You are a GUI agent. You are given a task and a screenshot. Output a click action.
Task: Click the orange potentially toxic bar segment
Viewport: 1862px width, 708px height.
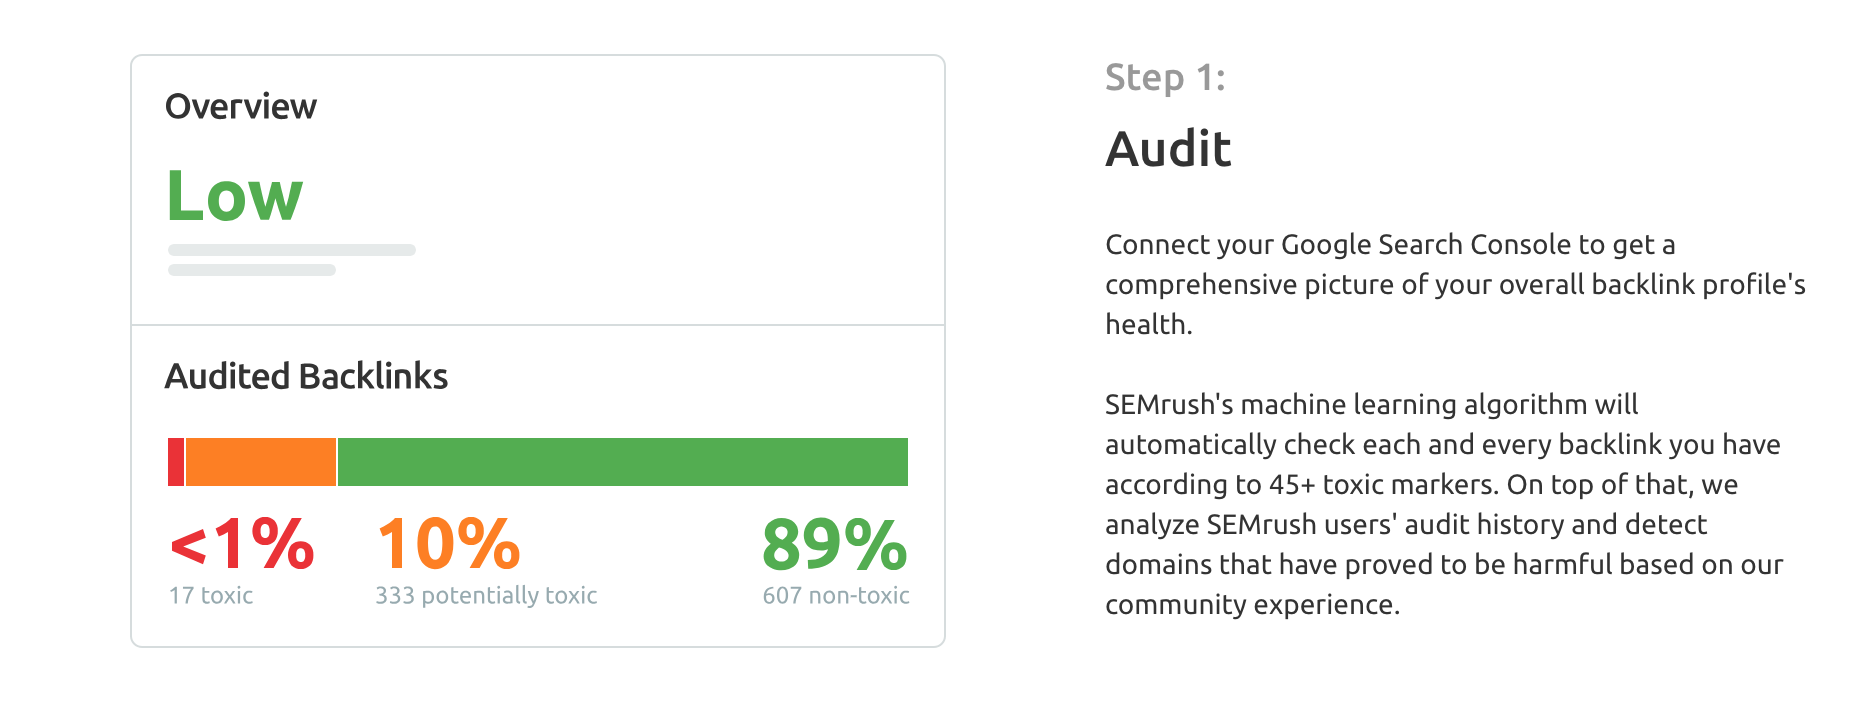tap(261, 462)
